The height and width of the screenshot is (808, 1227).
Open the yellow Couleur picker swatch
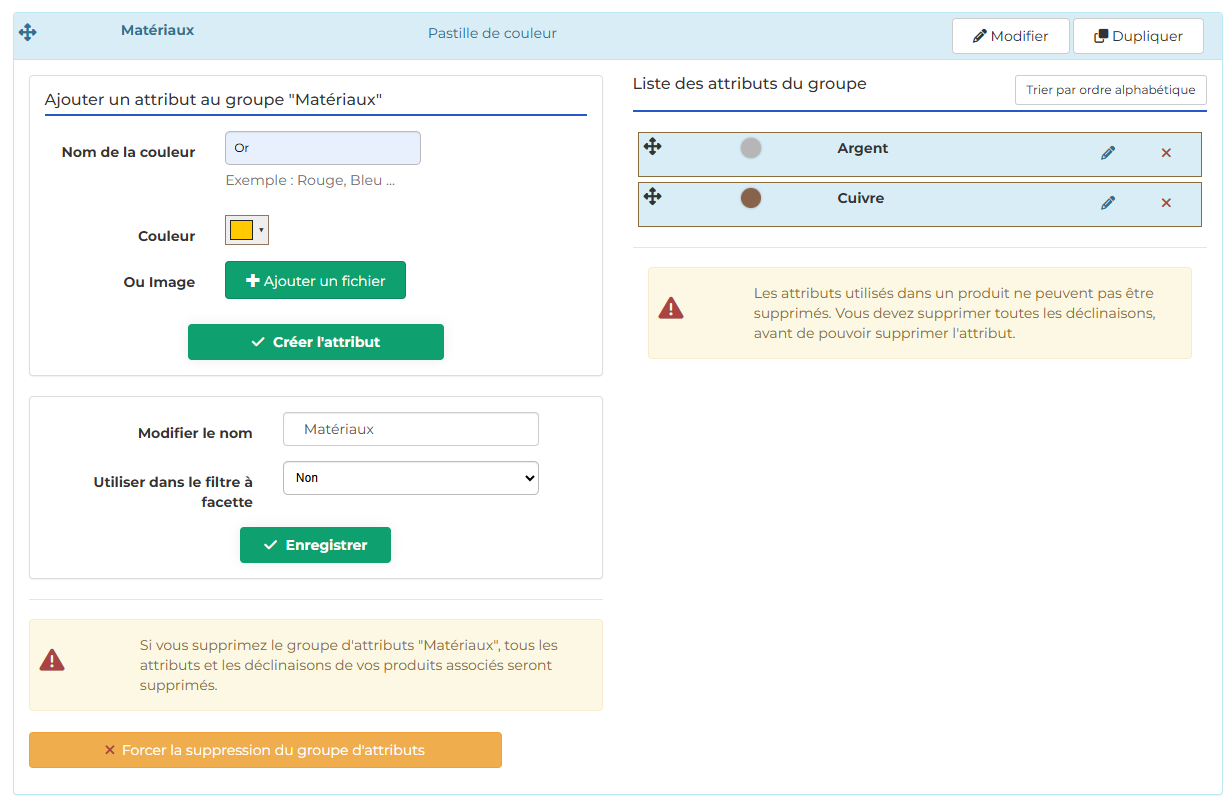(247, 230)
